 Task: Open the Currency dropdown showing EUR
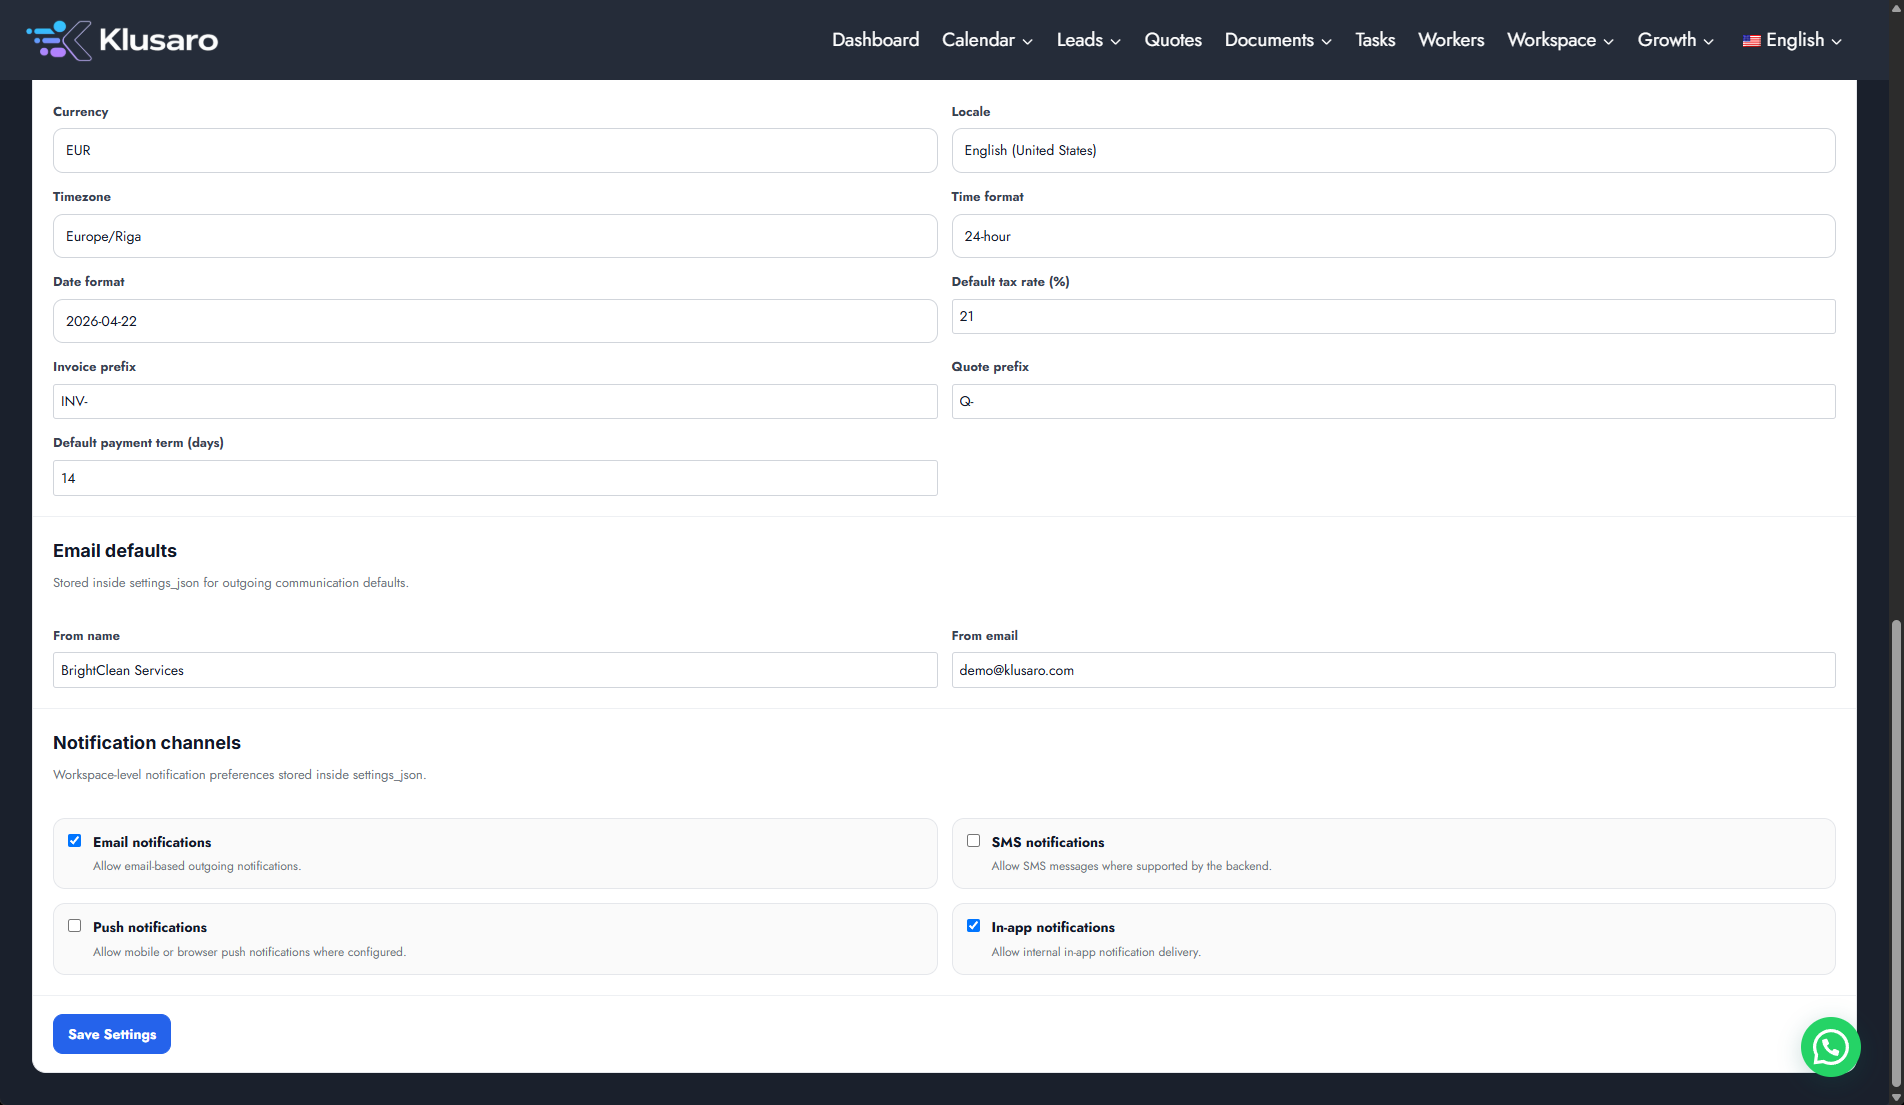pos(495,150)
